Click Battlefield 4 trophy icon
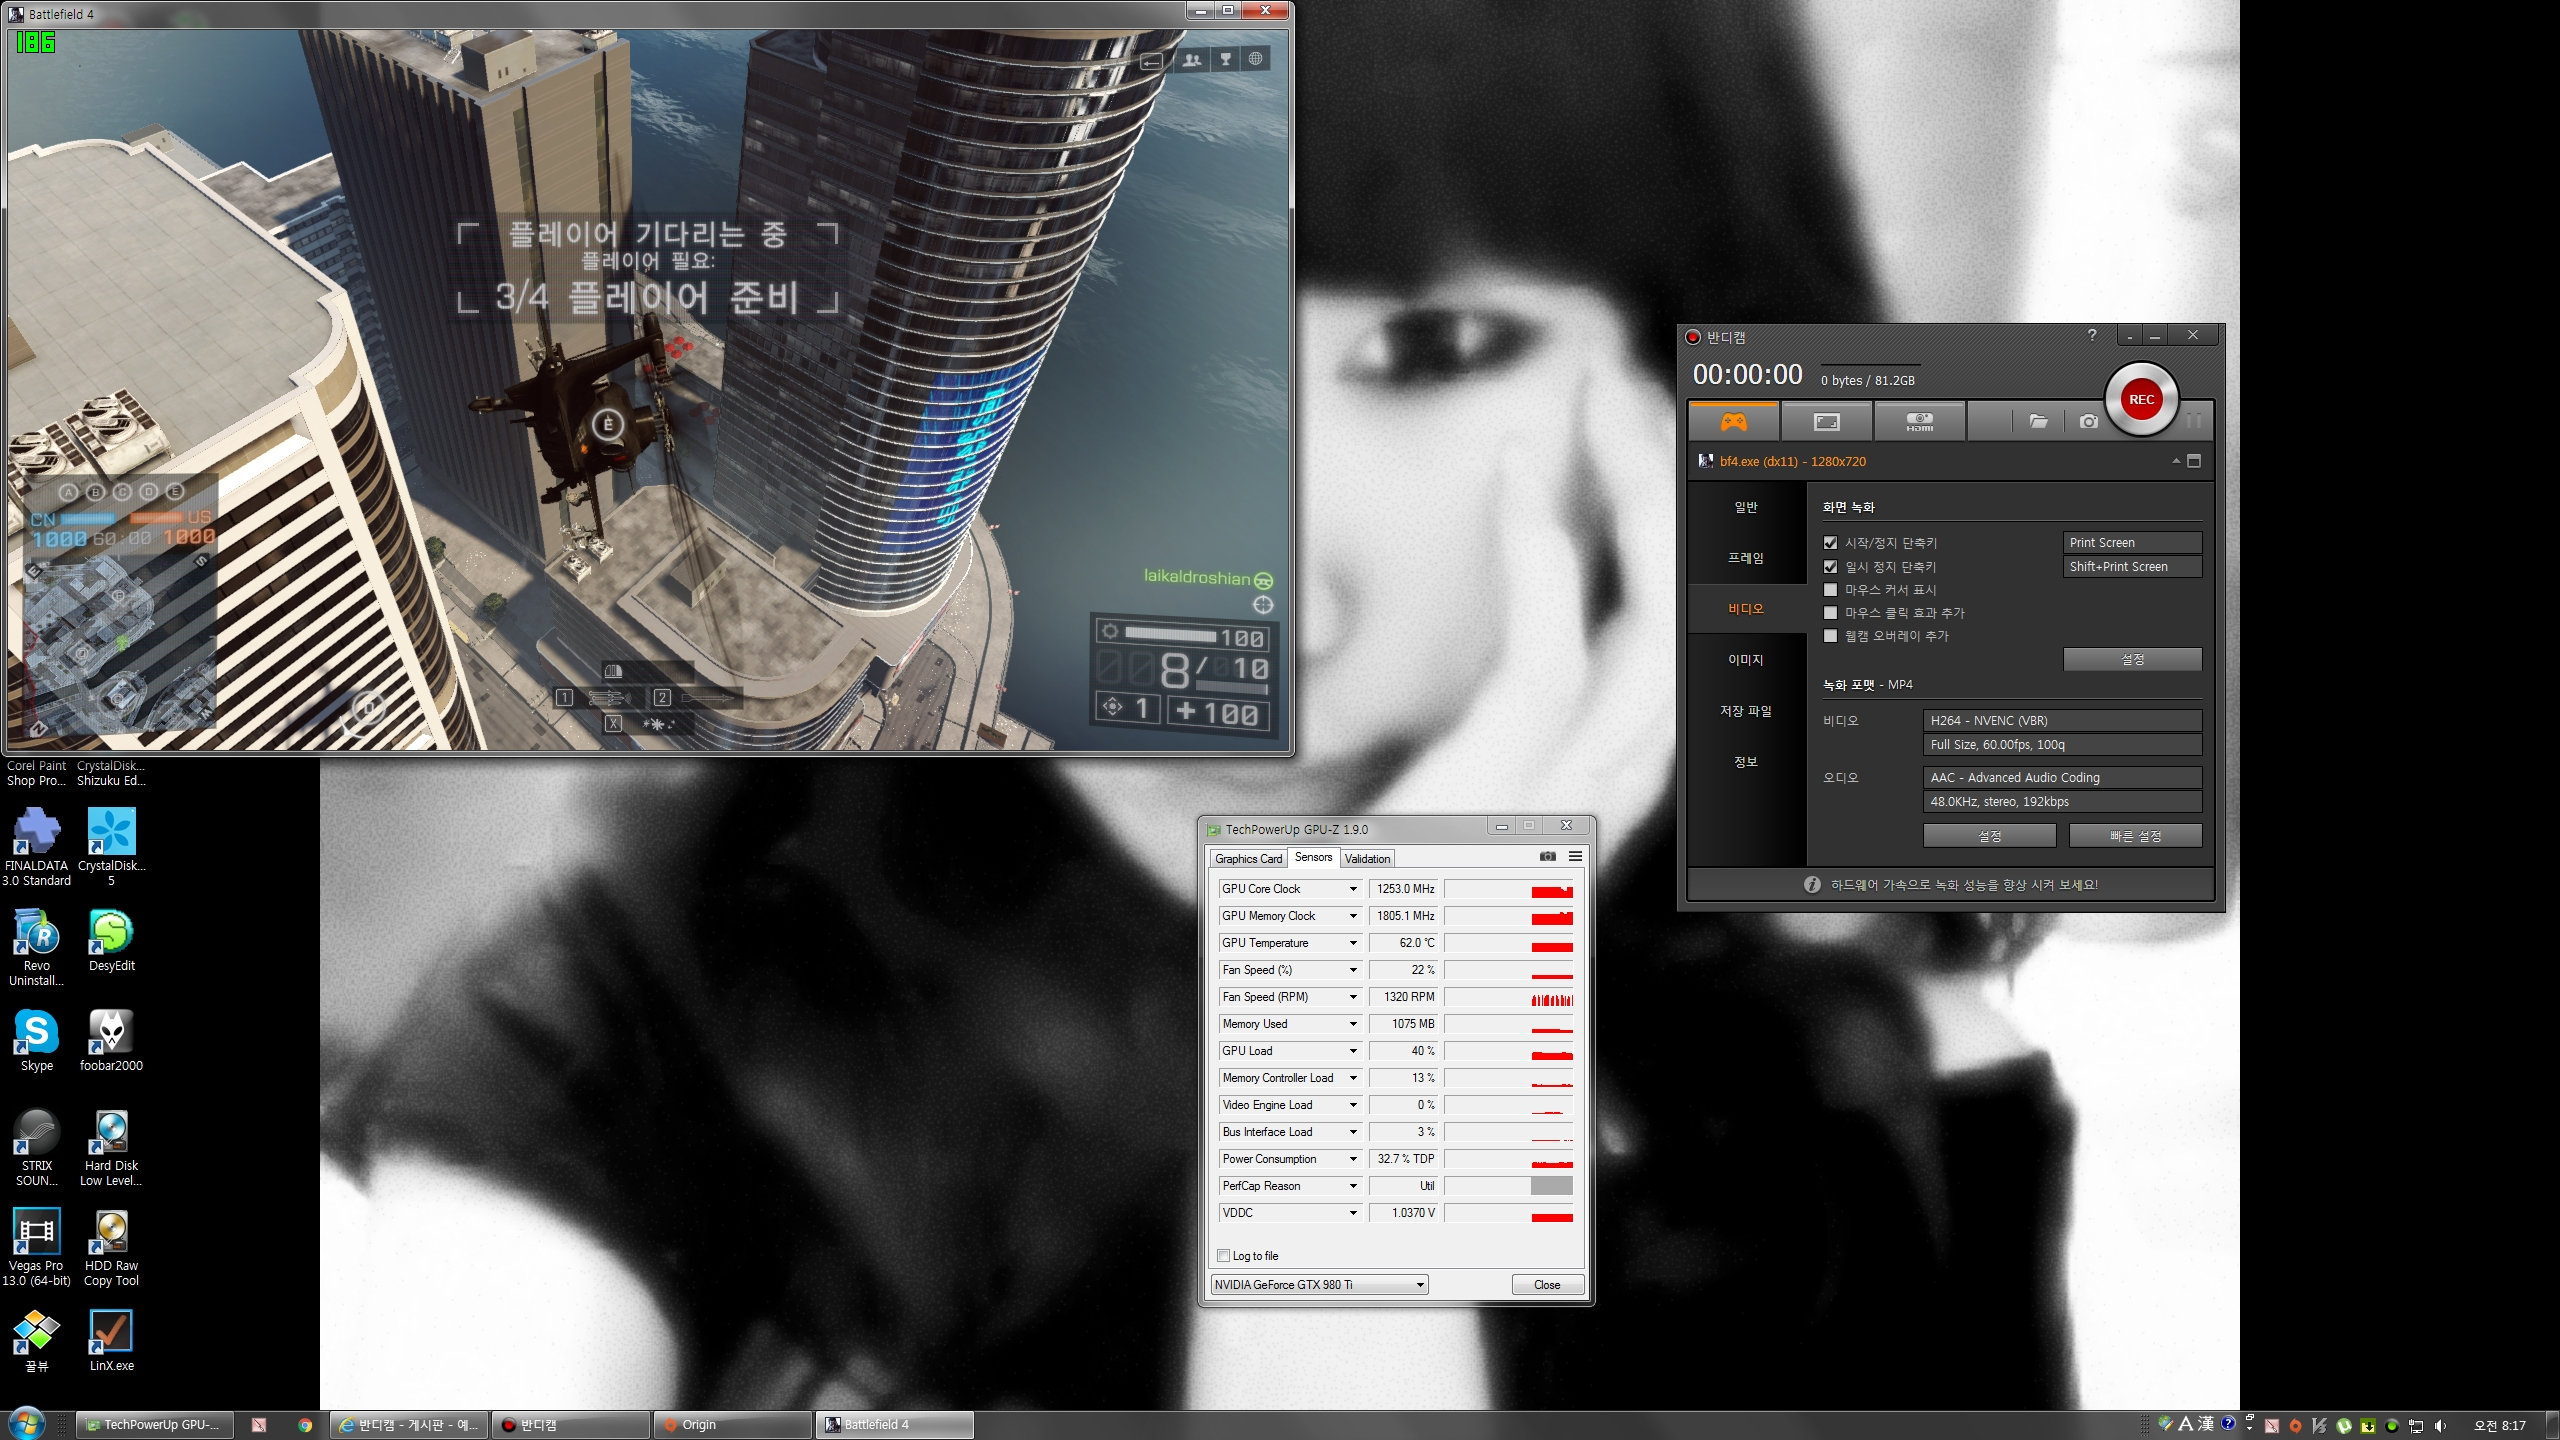2560x1440 pixels. [x=1225, y=59]
